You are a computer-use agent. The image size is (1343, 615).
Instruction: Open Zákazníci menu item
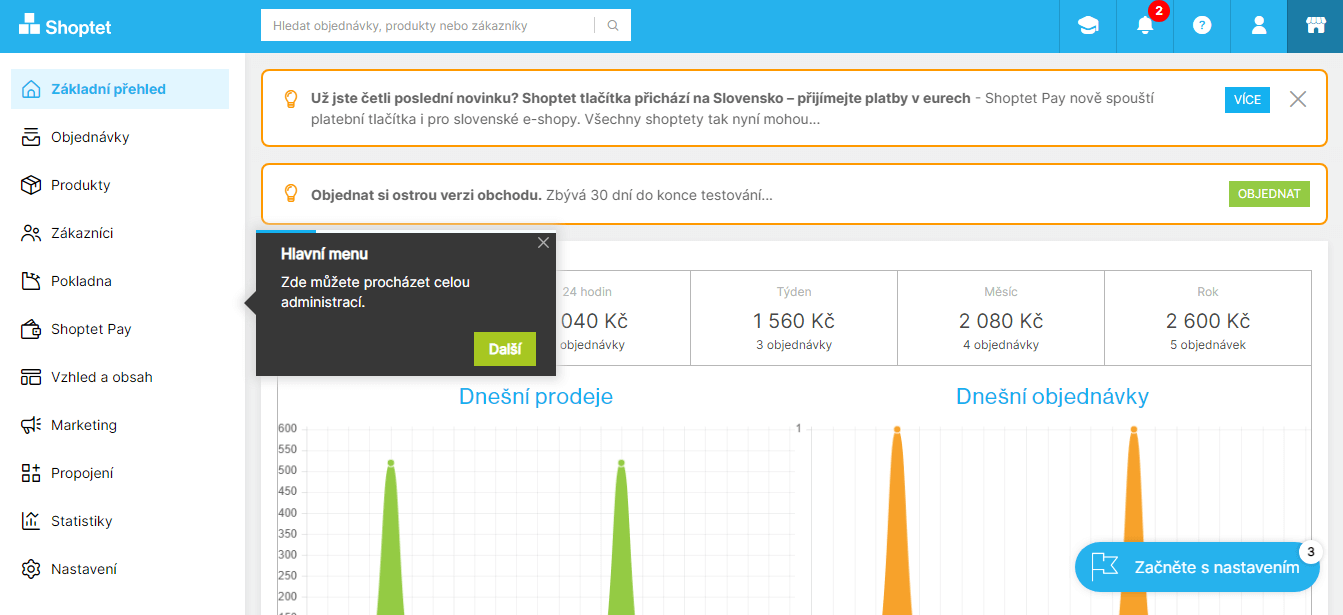120,233
